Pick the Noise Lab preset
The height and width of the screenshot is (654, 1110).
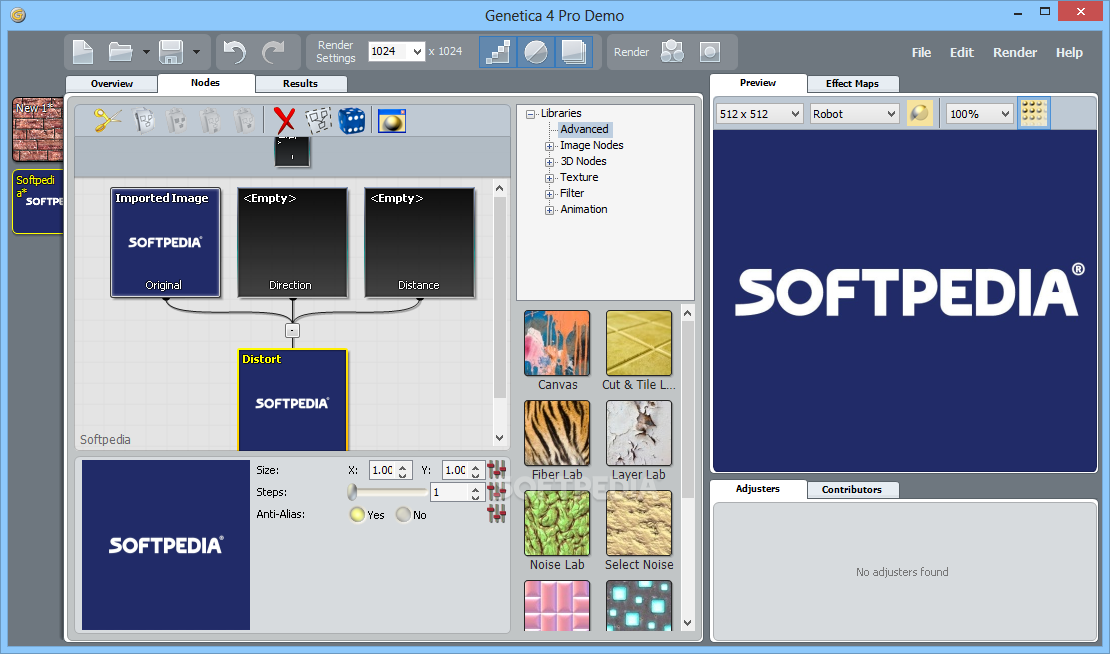pyautogui.click(x=557, y=523)
